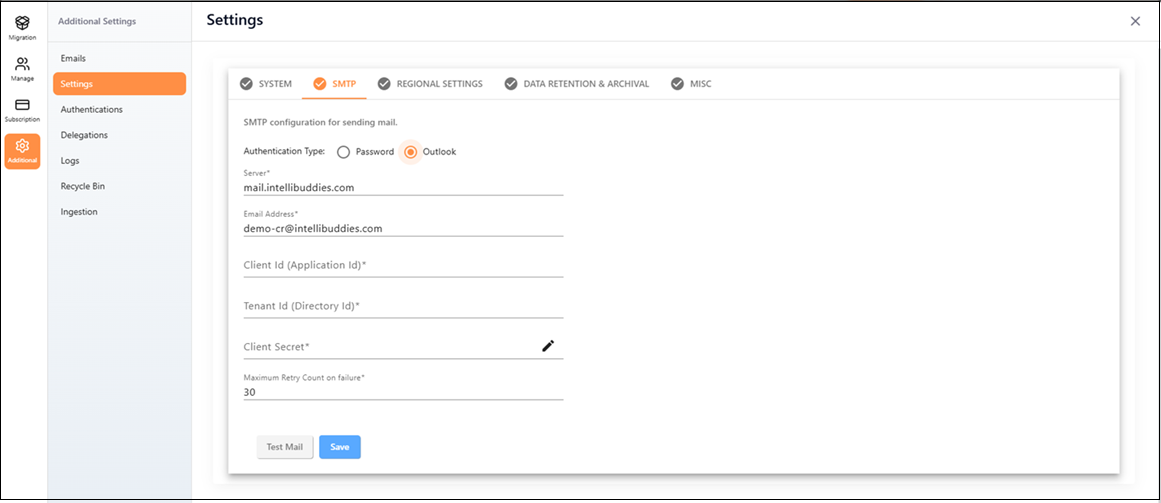
Task: Click the Test Mail button
Action: (285, 447)
